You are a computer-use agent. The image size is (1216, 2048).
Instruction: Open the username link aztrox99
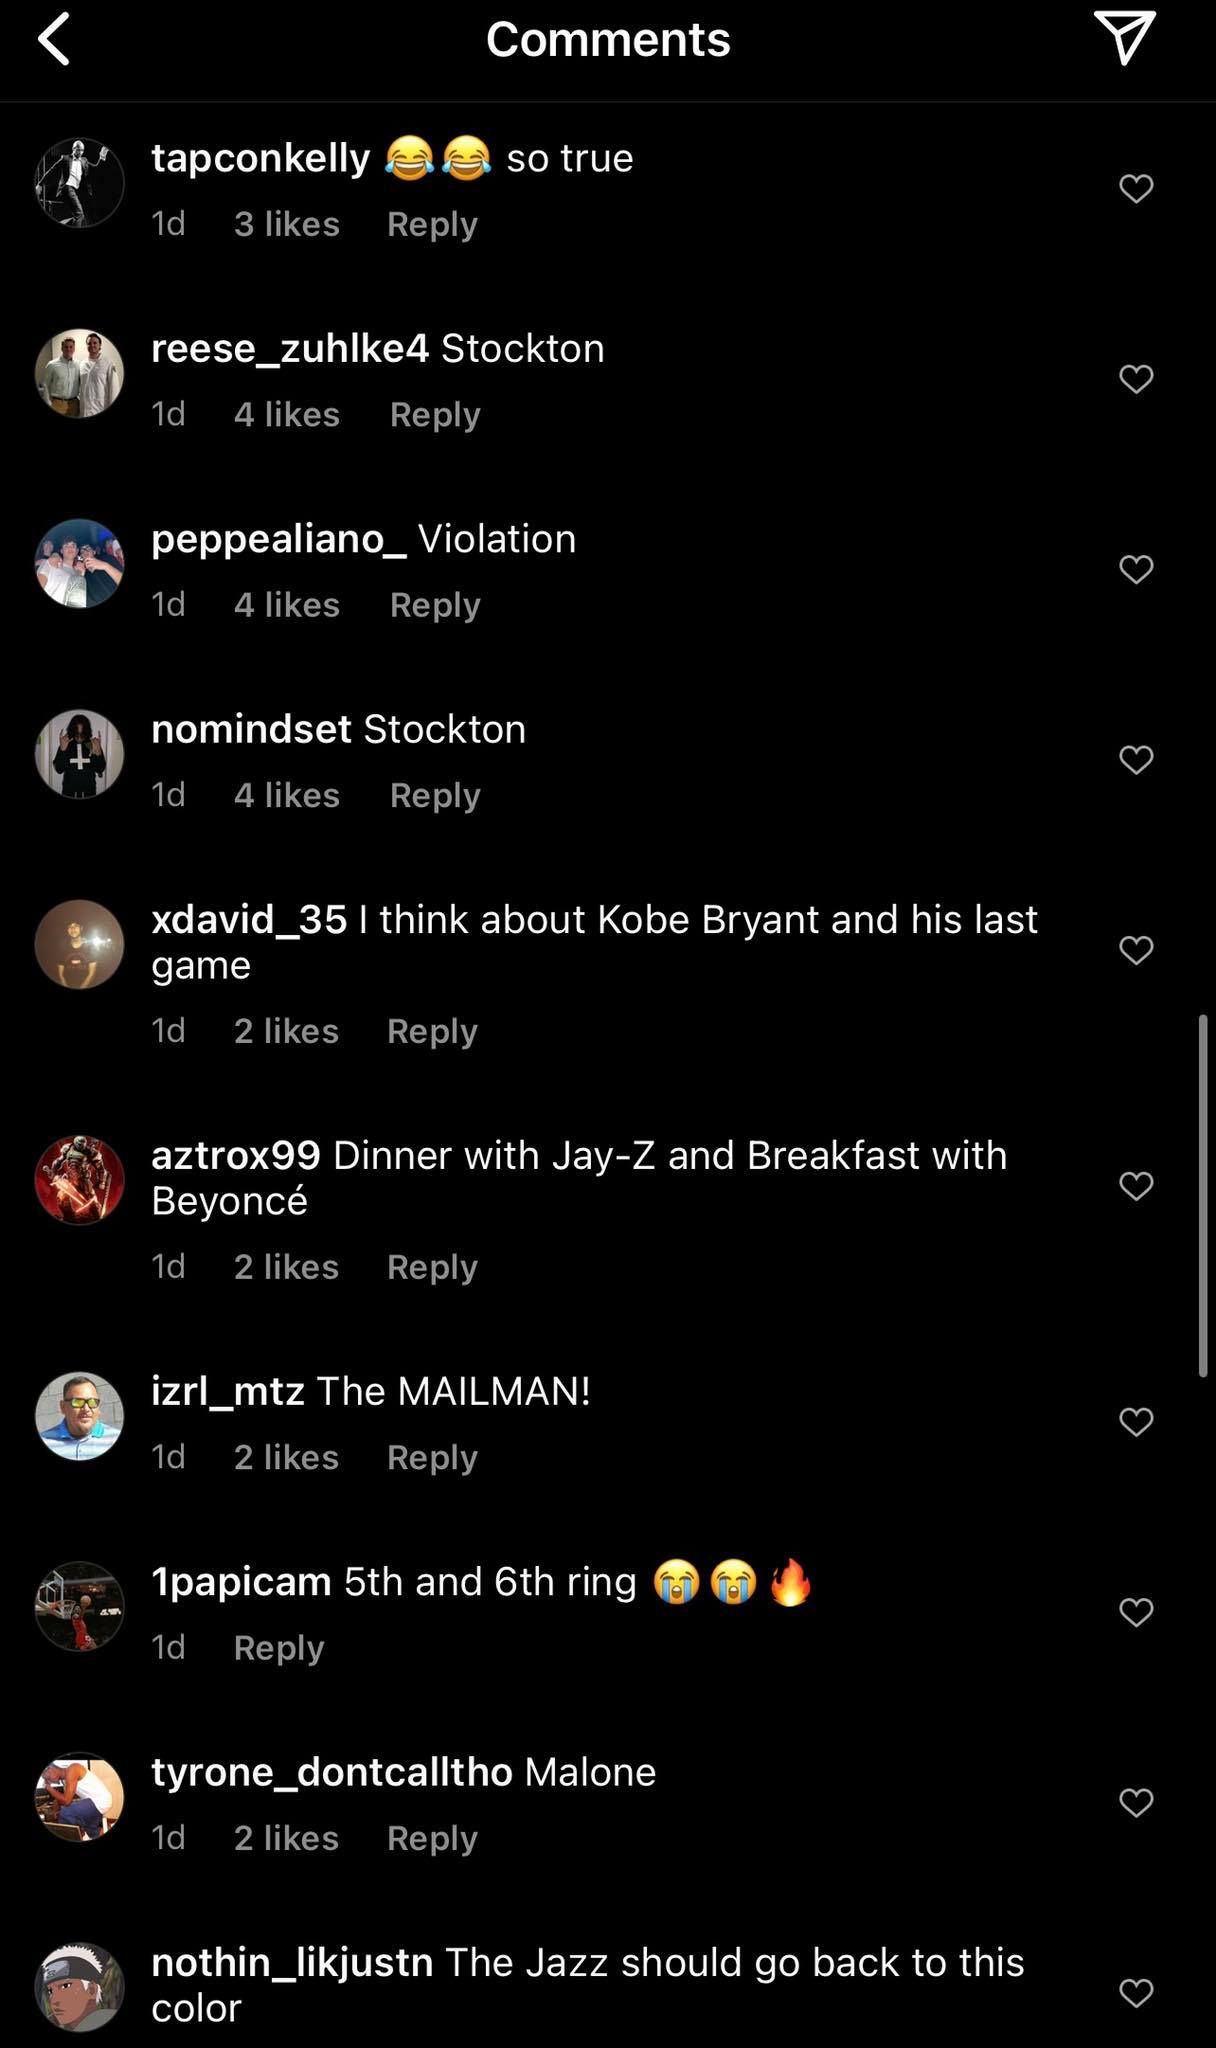(236, 1155)
